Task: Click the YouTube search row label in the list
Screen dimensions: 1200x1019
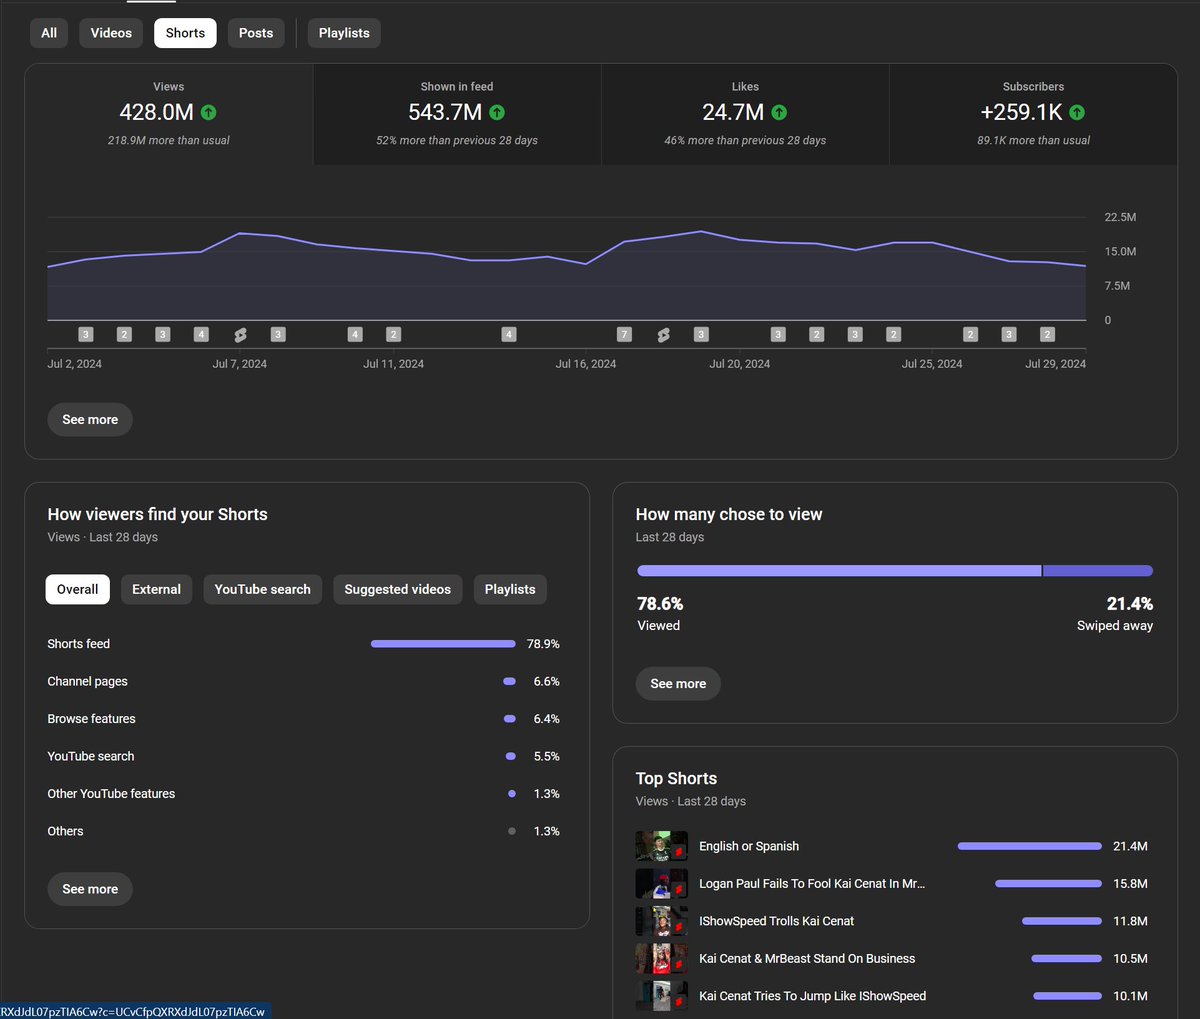Action: click(x=91, y=757)
